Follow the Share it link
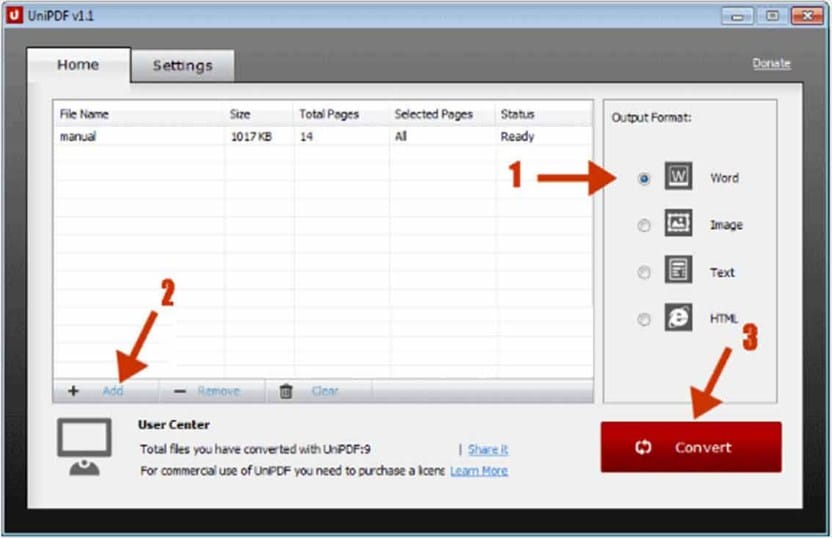The image size is (832, 538). pos(488,450)
